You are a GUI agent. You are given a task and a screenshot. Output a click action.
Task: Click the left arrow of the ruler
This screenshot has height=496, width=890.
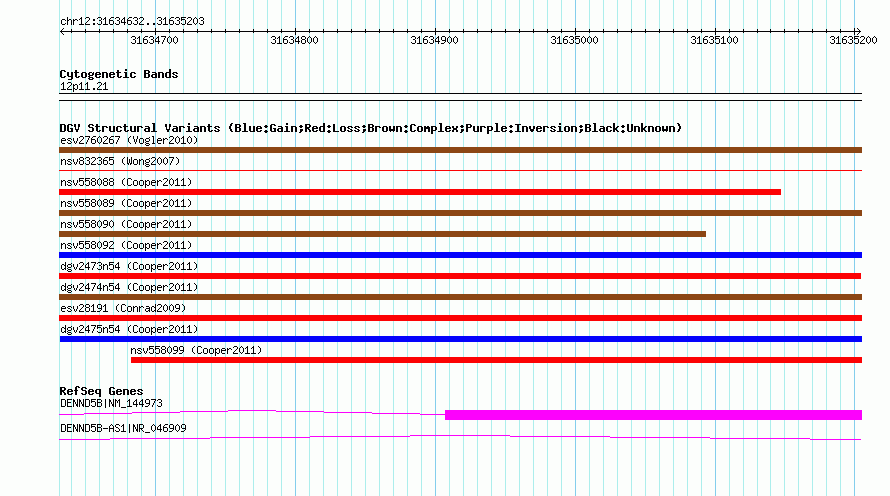[x=62, y=31]
